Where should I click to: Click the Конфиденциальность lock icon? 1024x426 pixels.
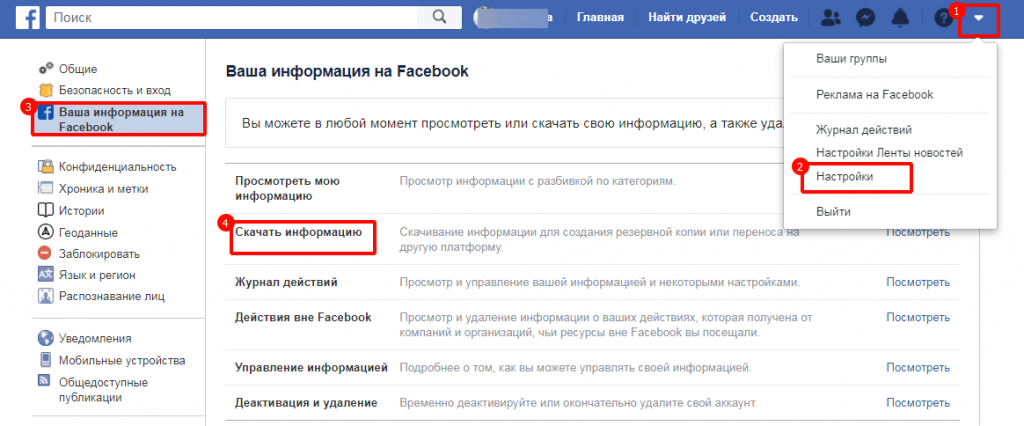pyautogui.click(x=45, y=167)
